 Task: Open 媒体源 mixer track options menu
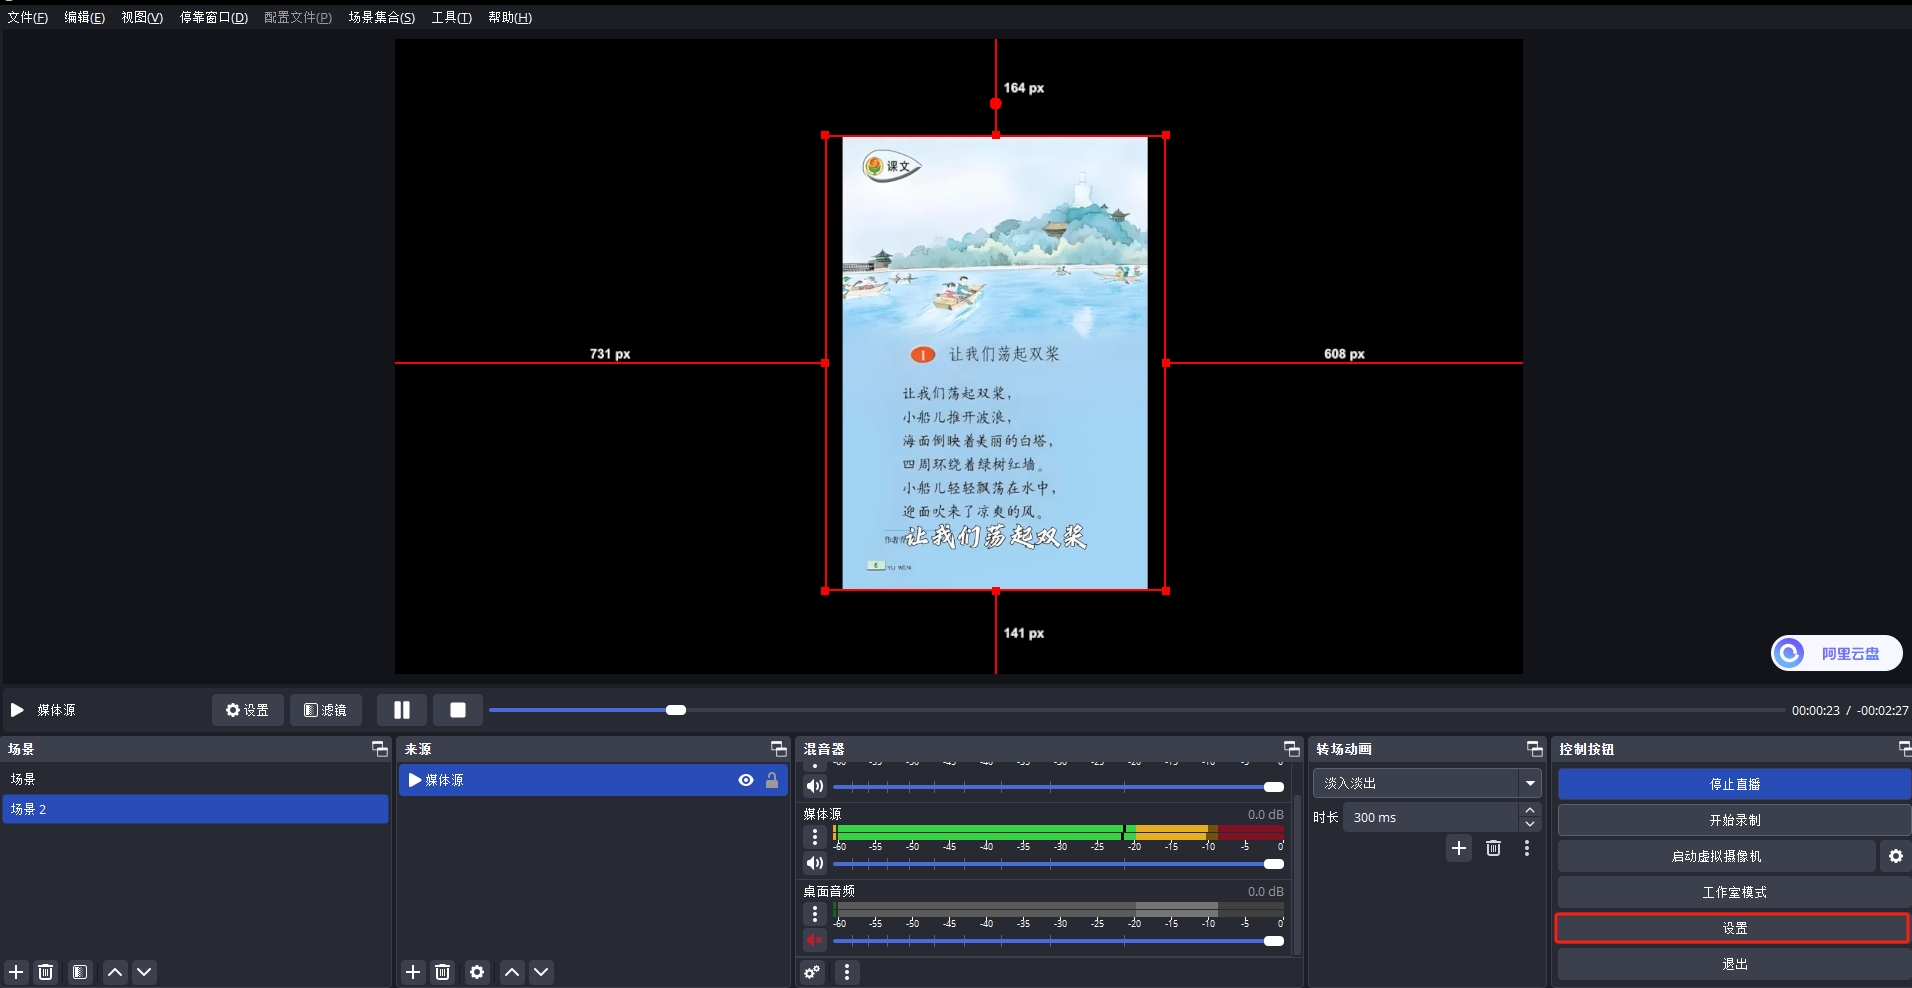coord(815,836)
